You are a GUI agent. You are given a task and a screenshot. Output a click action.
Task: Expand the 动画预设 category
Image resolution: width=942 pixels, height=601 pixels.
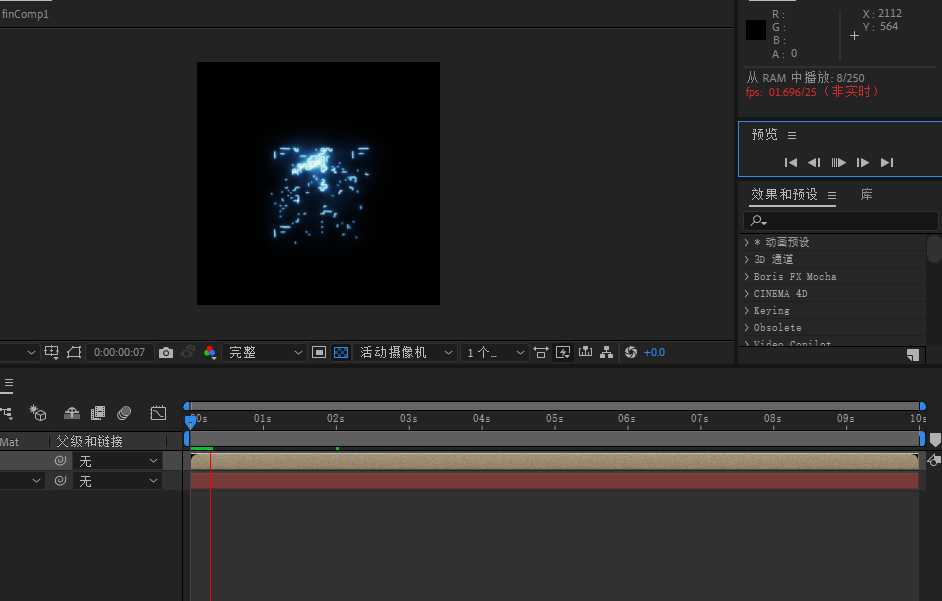[x=747, y=242]
